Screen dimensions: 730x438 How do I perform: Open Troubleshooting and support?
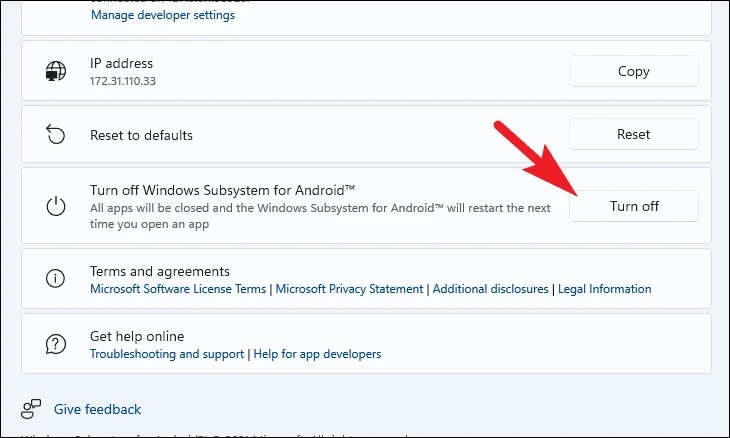point(167,354)
